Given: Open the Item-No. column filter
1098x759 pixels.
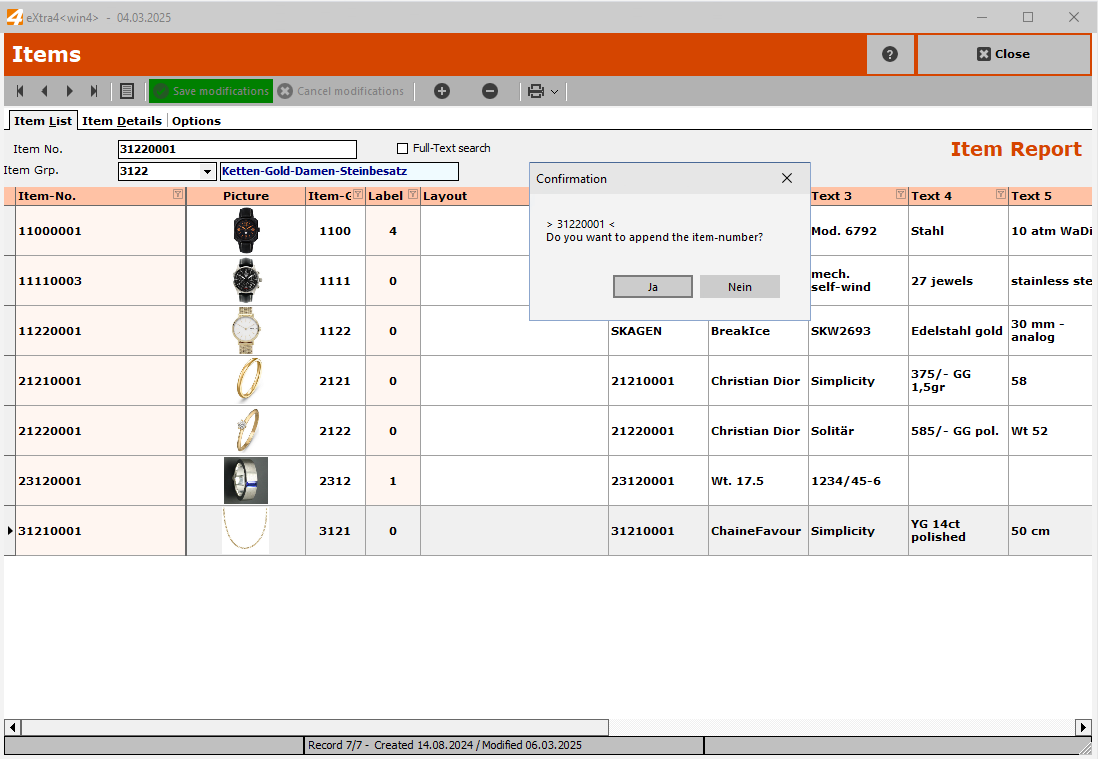Looking at the screenshot, I should pyautogui.click(x=177, y=195).
